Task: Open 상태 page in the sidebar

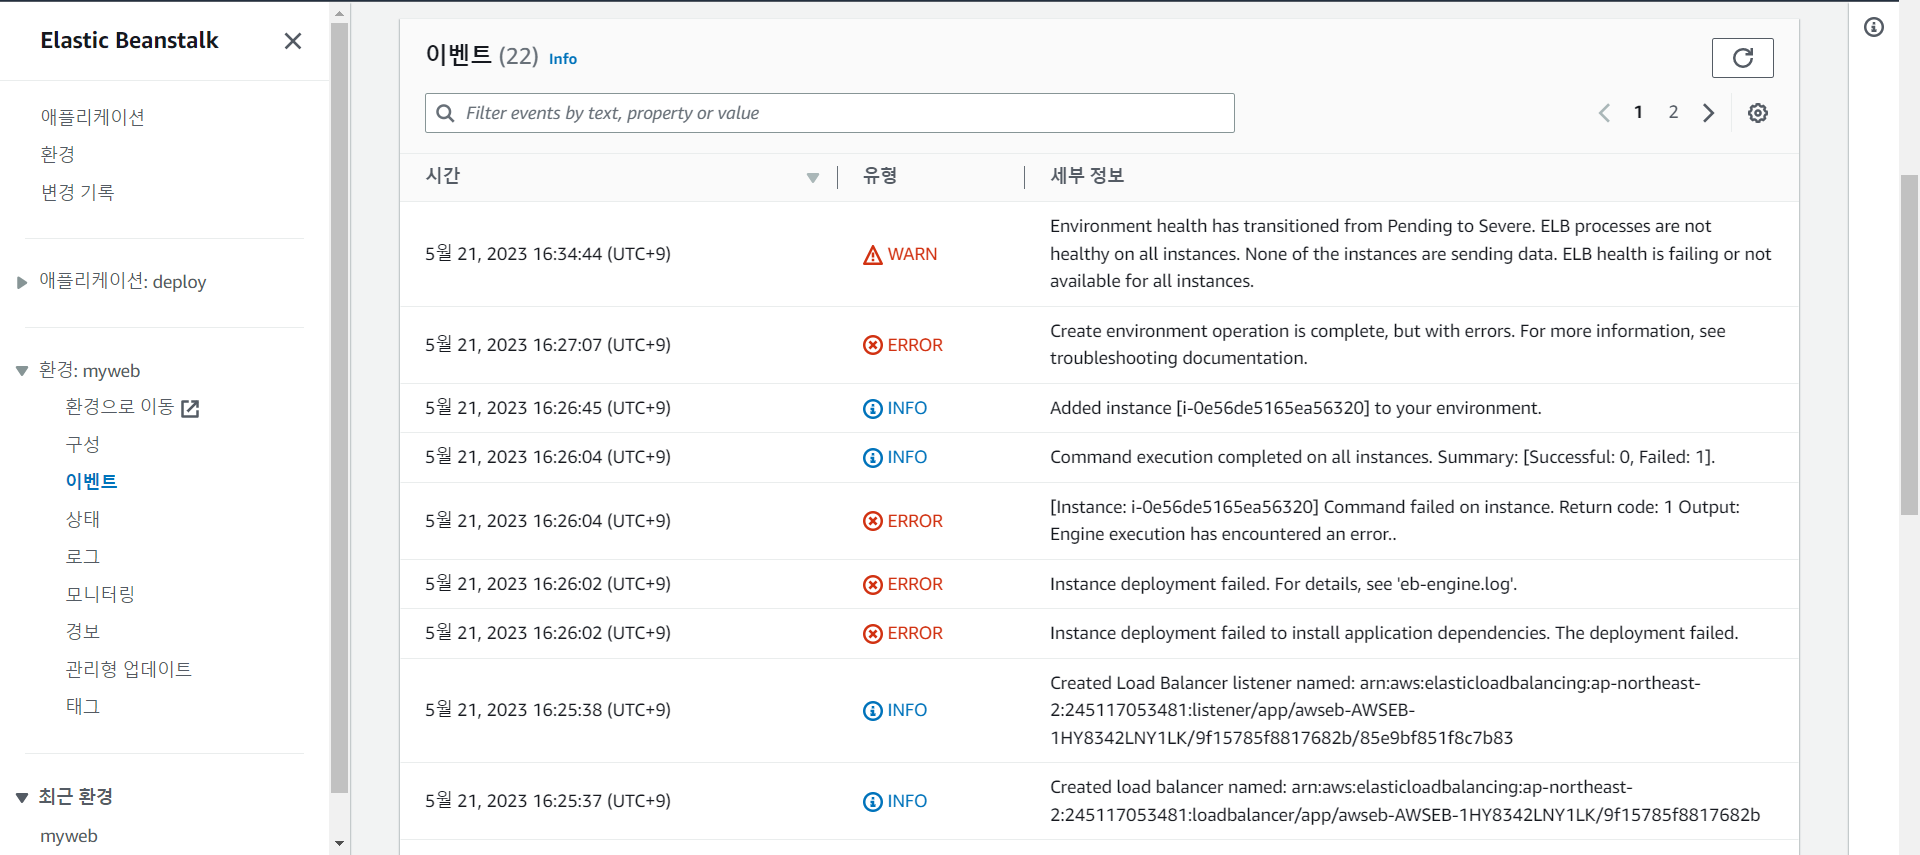Action: coord(83,519)
